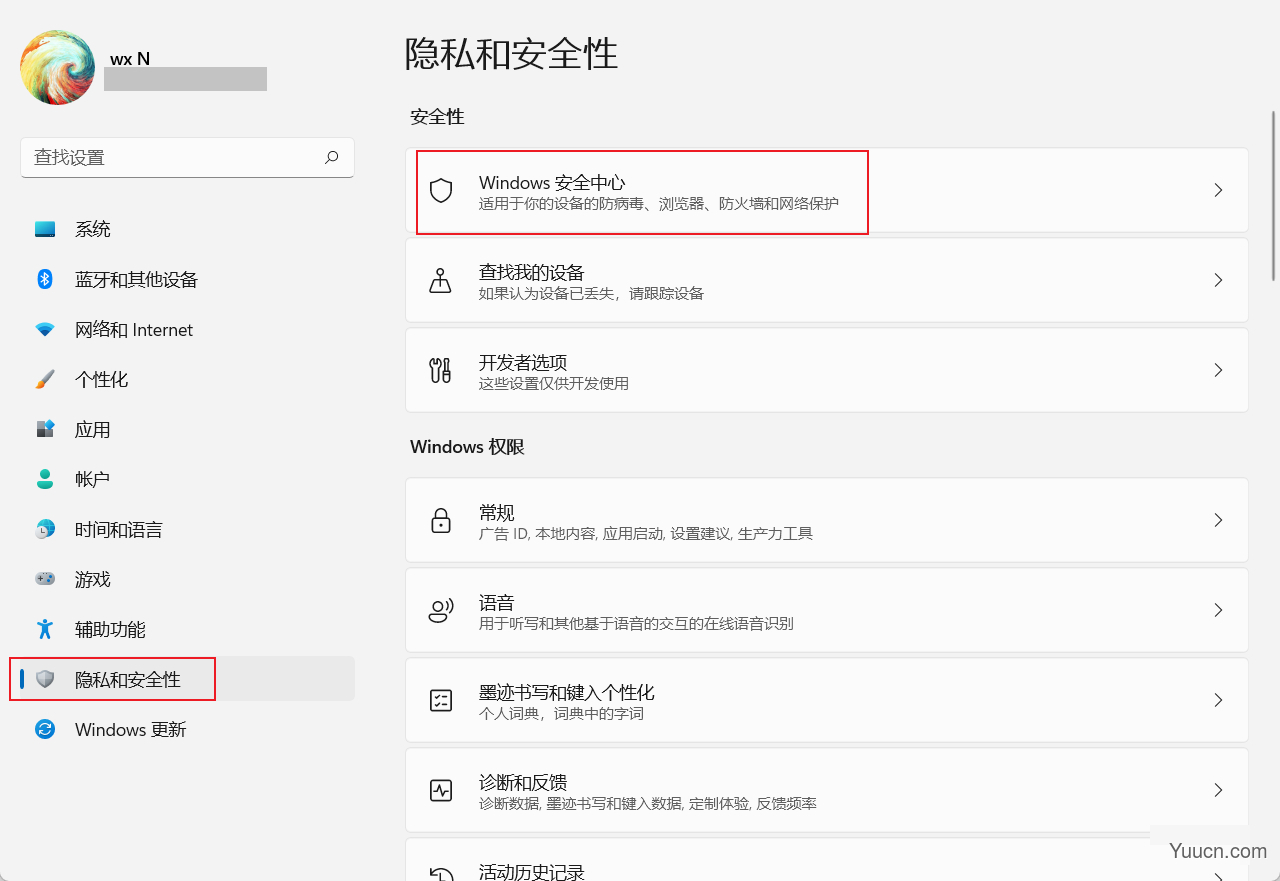Open 活动历史记录 title
Screen dimensions: 1280x881
532,872
